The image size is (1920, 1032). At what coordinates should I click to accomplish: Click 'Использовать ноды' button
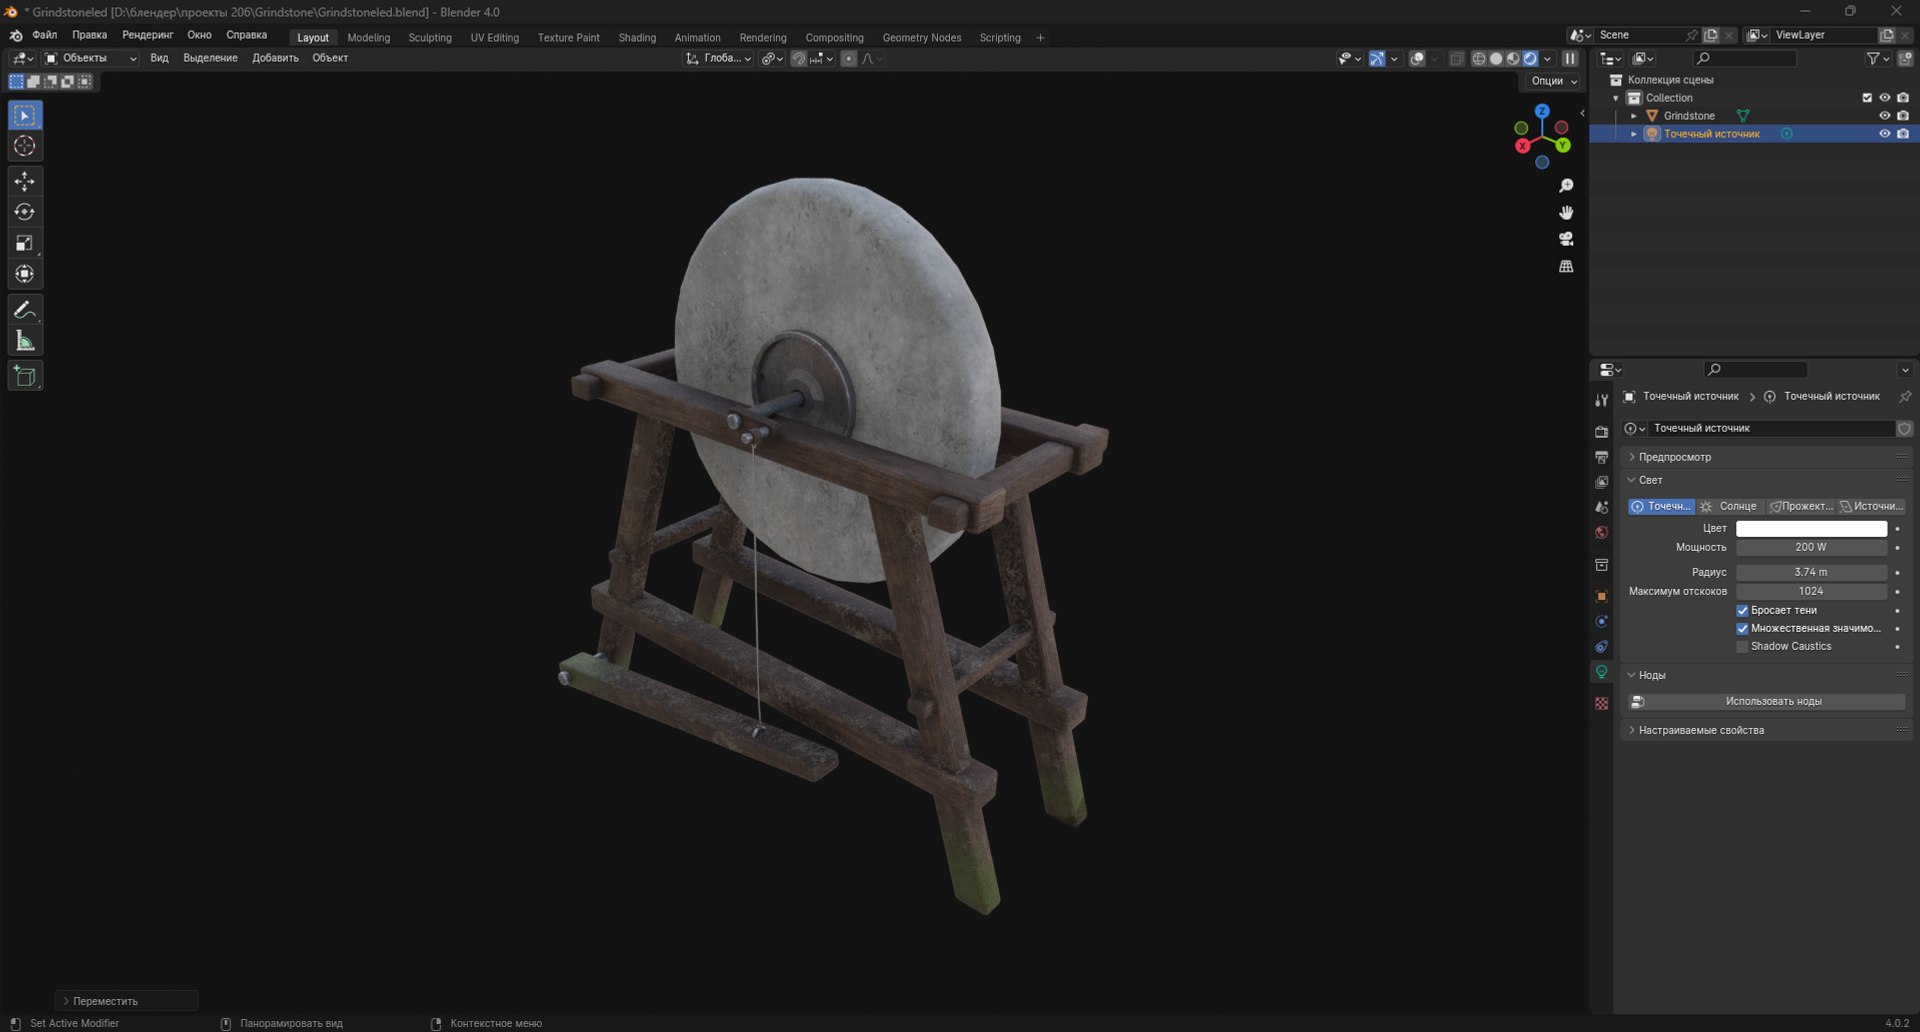(1766, 702)
